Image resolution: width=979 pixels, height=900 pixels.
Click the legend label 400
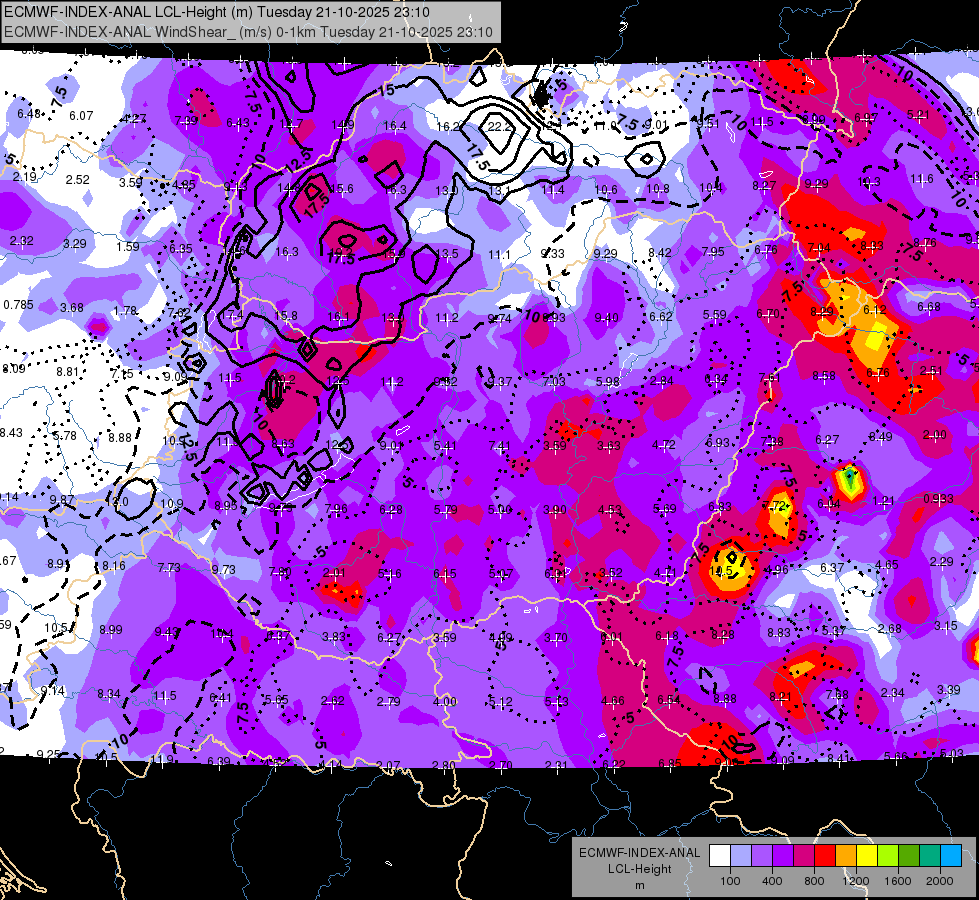[x=772, y=881]
